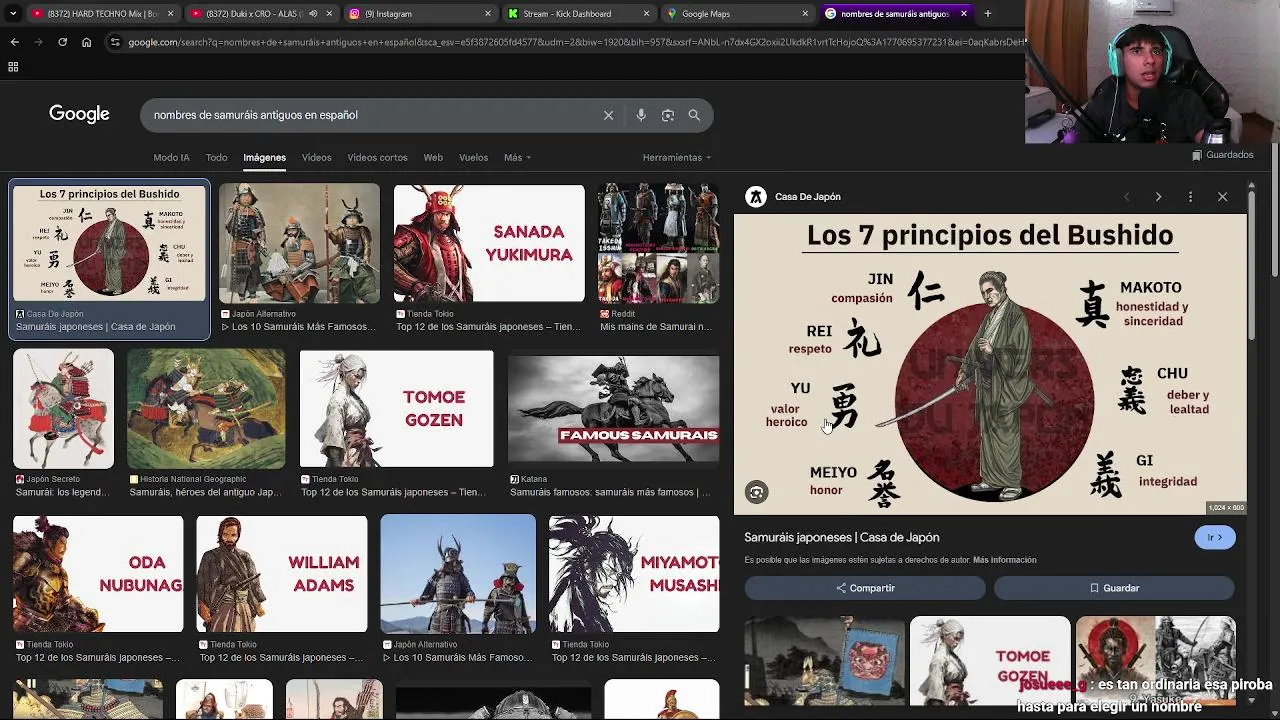Select the Todo search tab

pyautogui.click(x=216, y=158)
